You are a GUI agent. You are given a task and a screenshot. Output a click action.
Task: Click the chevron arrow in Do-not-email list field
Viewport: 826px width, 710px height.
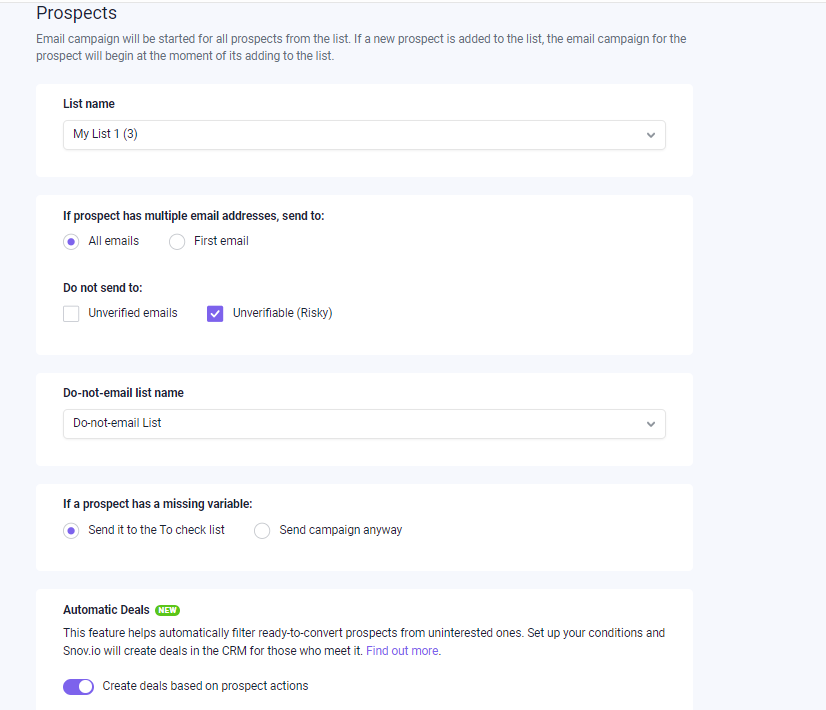pyautogui.click(x=651, y=424)
